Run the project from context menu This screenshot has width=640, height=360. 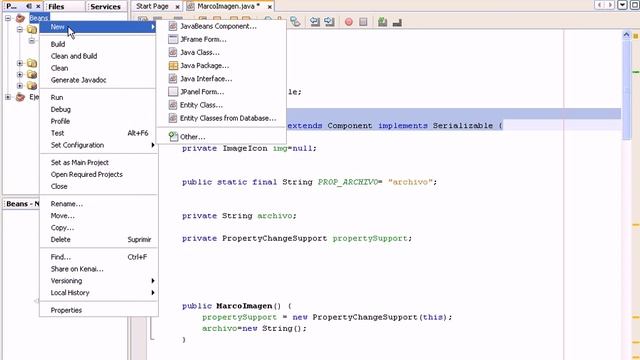pyautogui.click(x=98, y=97)
